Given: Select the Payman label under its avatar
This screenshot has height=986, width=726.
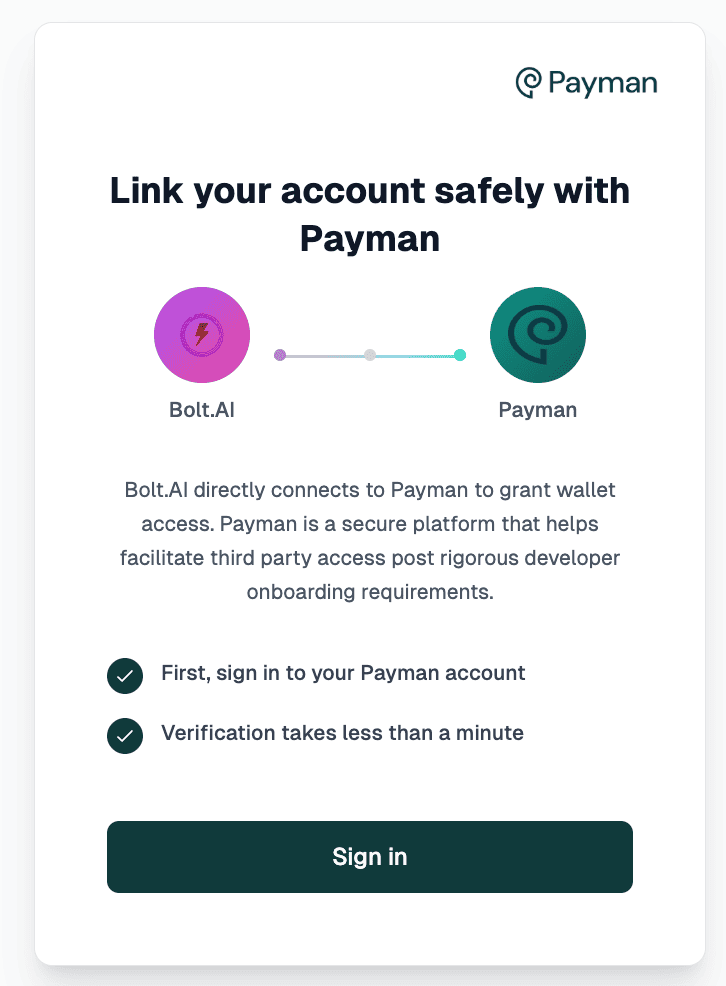Looking at the screenshot, I should (537, 409).
